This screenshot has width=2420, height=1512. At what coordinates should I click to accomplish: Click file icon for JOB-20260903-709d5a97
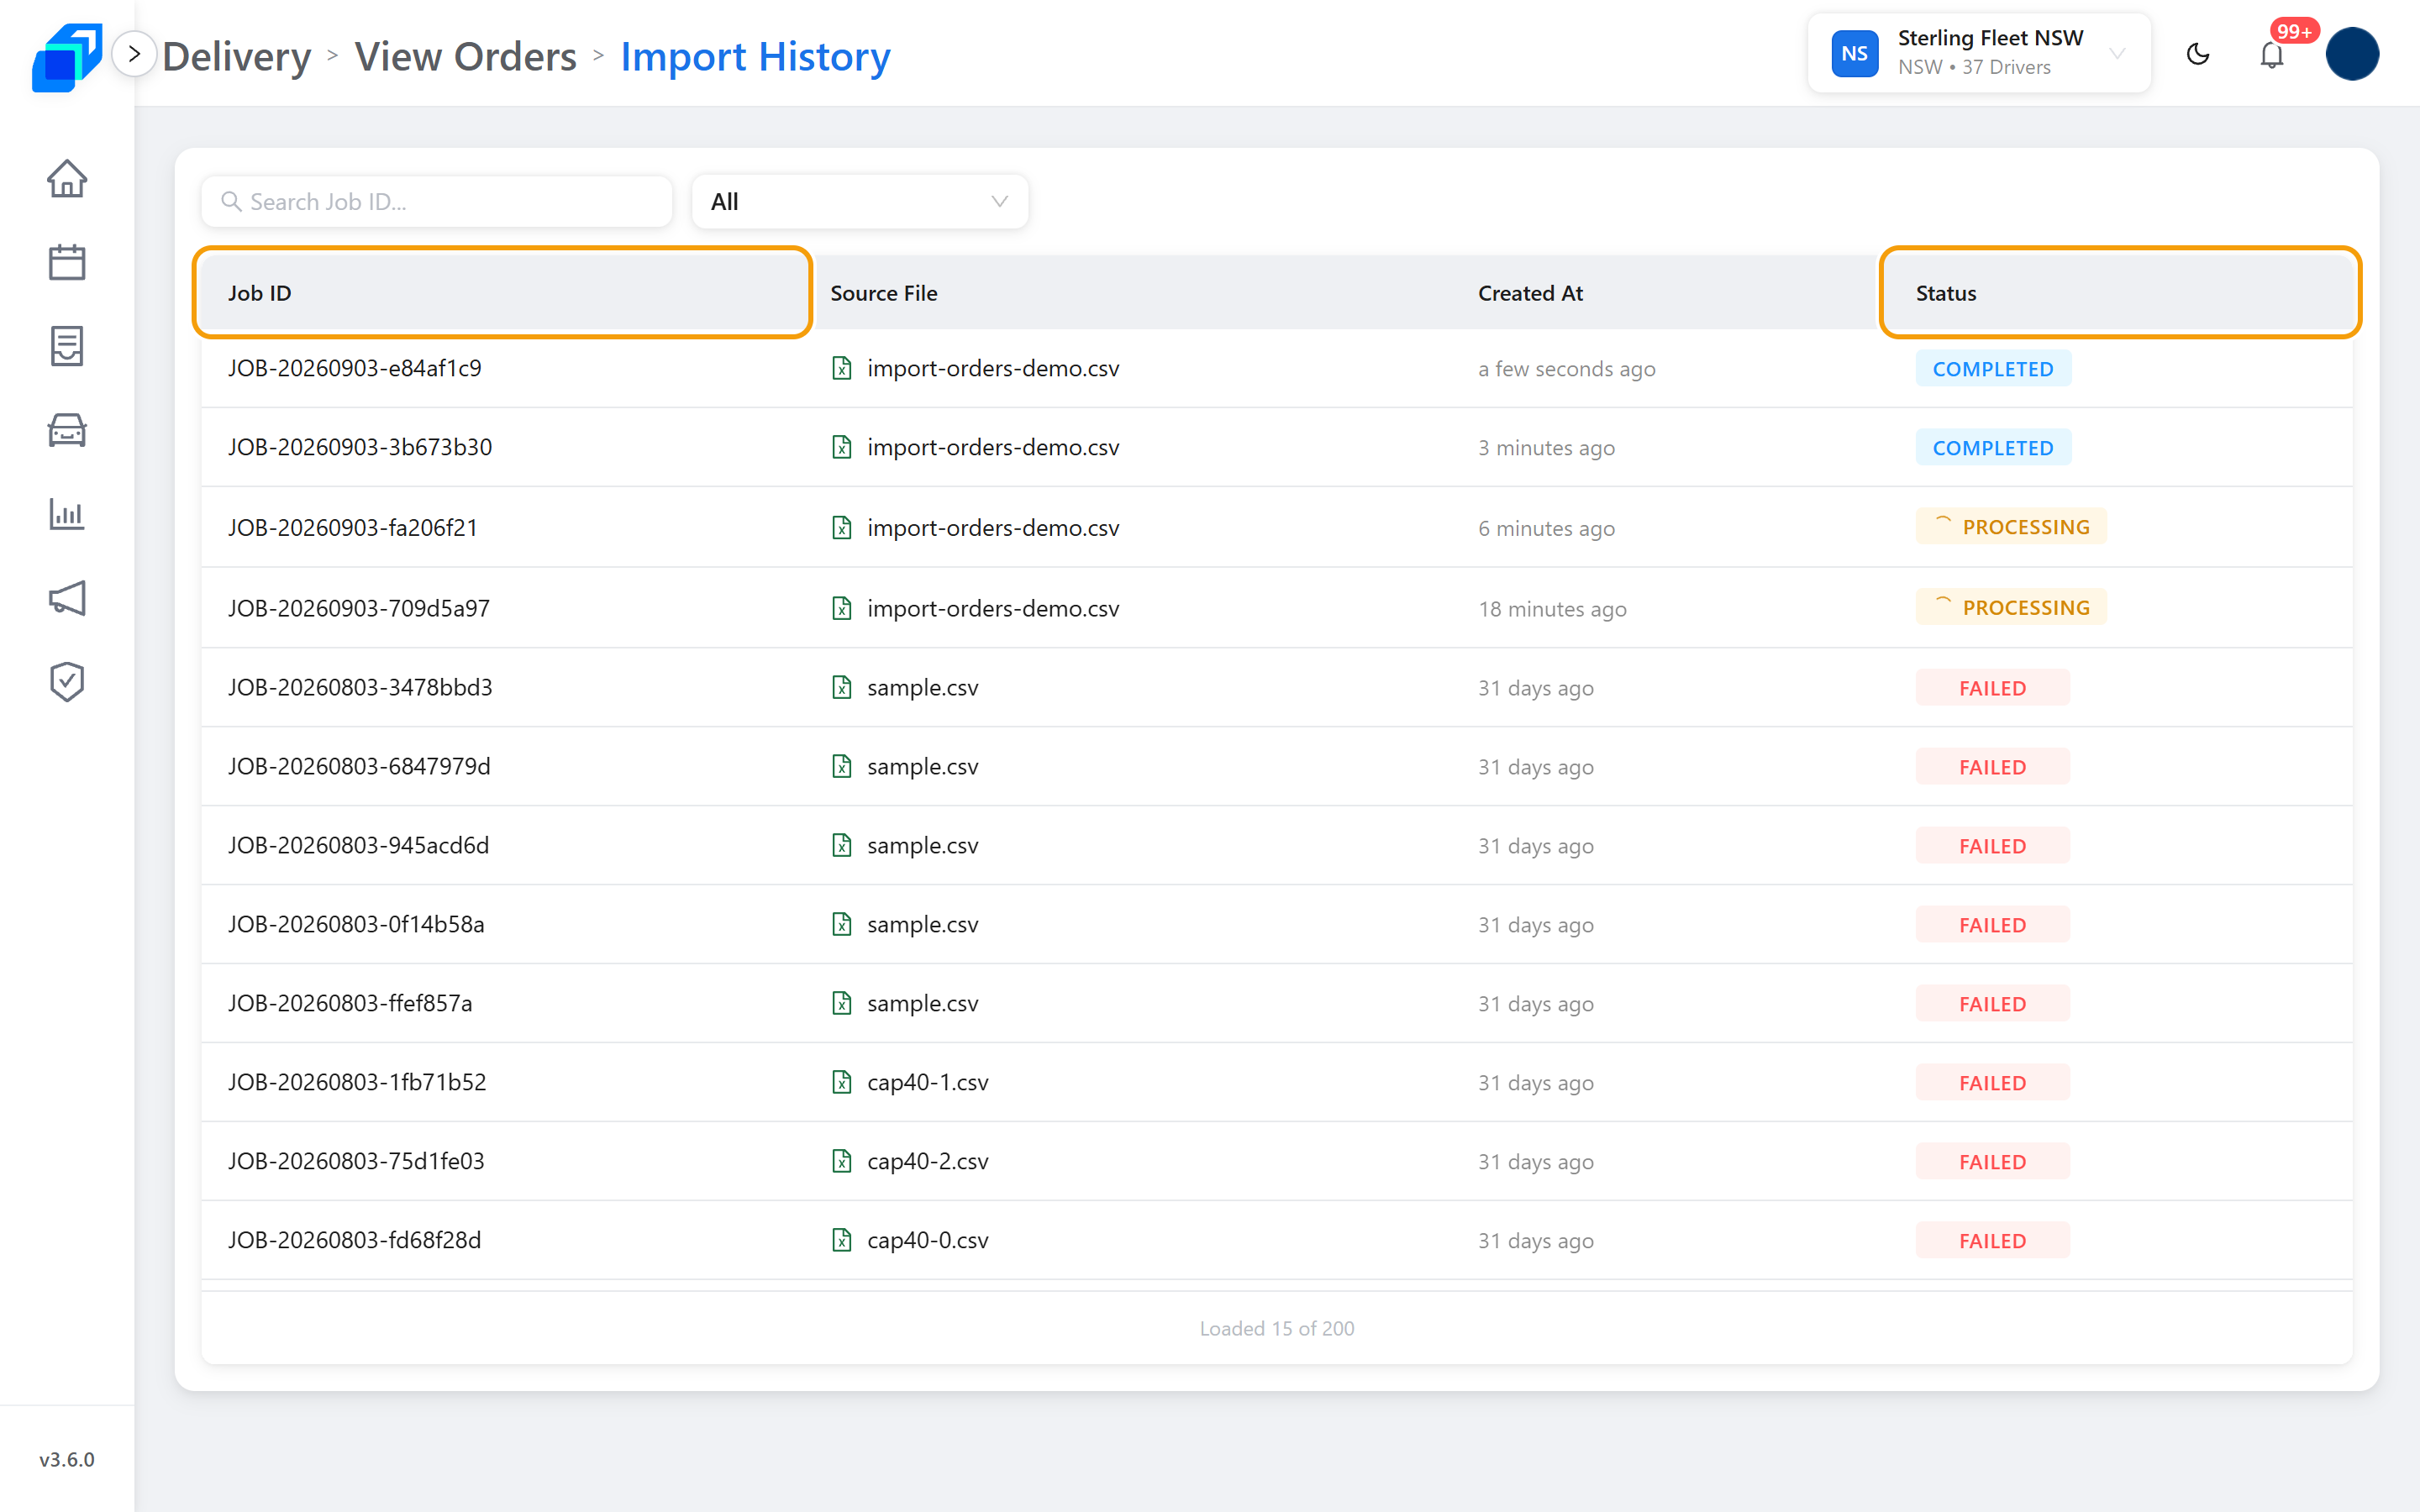coord(842,608)
